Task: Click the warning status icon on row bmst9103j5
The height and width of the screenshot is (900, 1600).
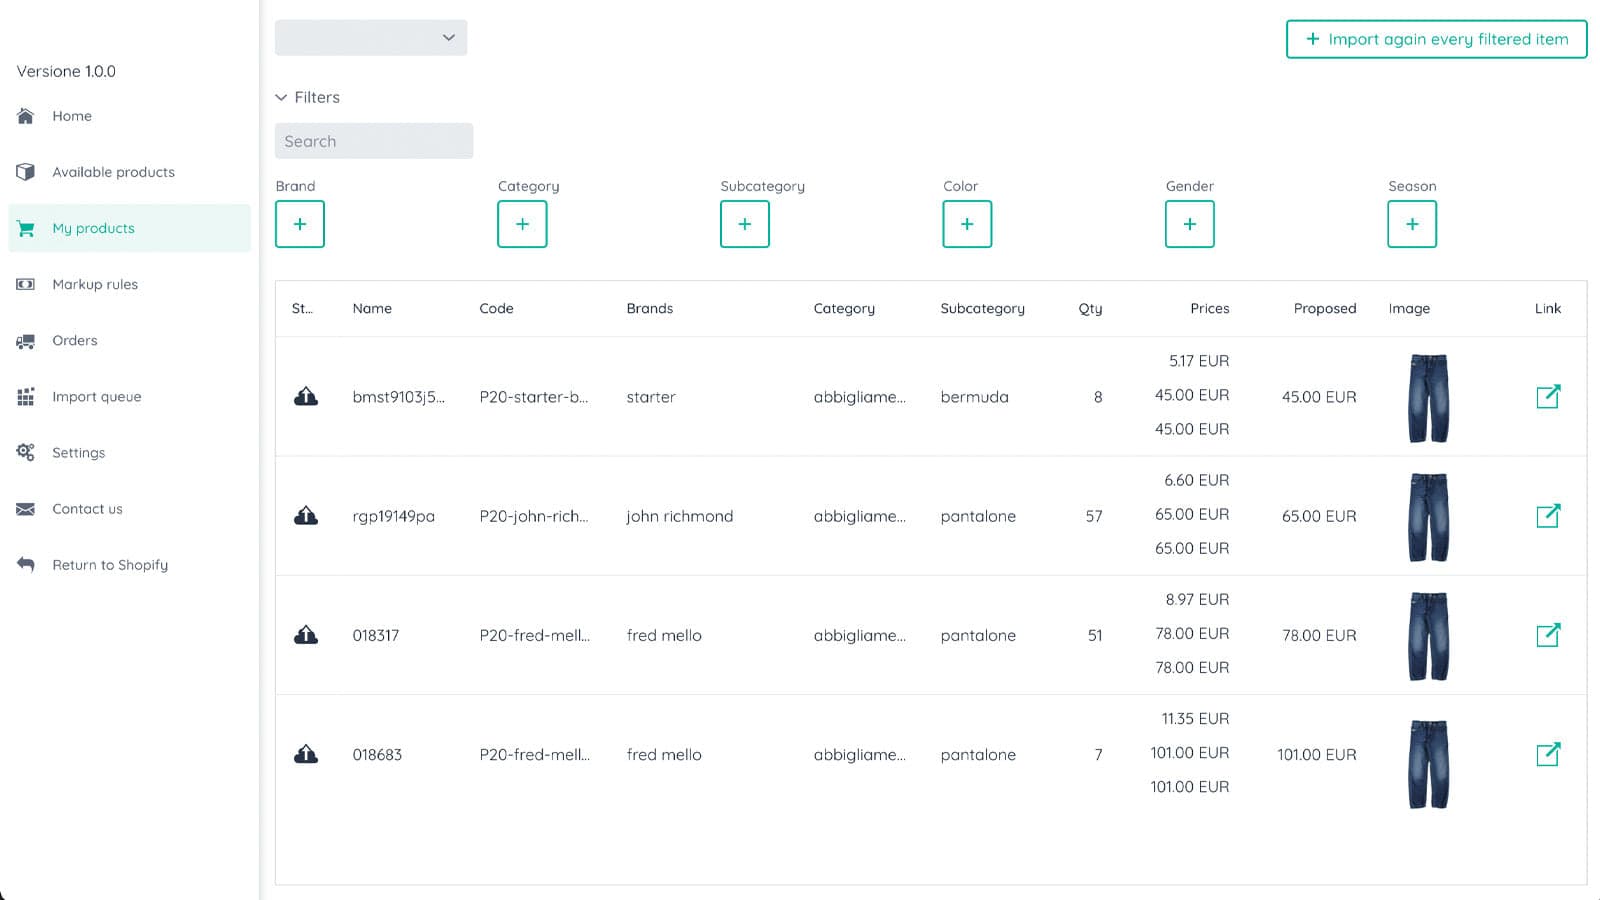Action: tap(305, 397)
